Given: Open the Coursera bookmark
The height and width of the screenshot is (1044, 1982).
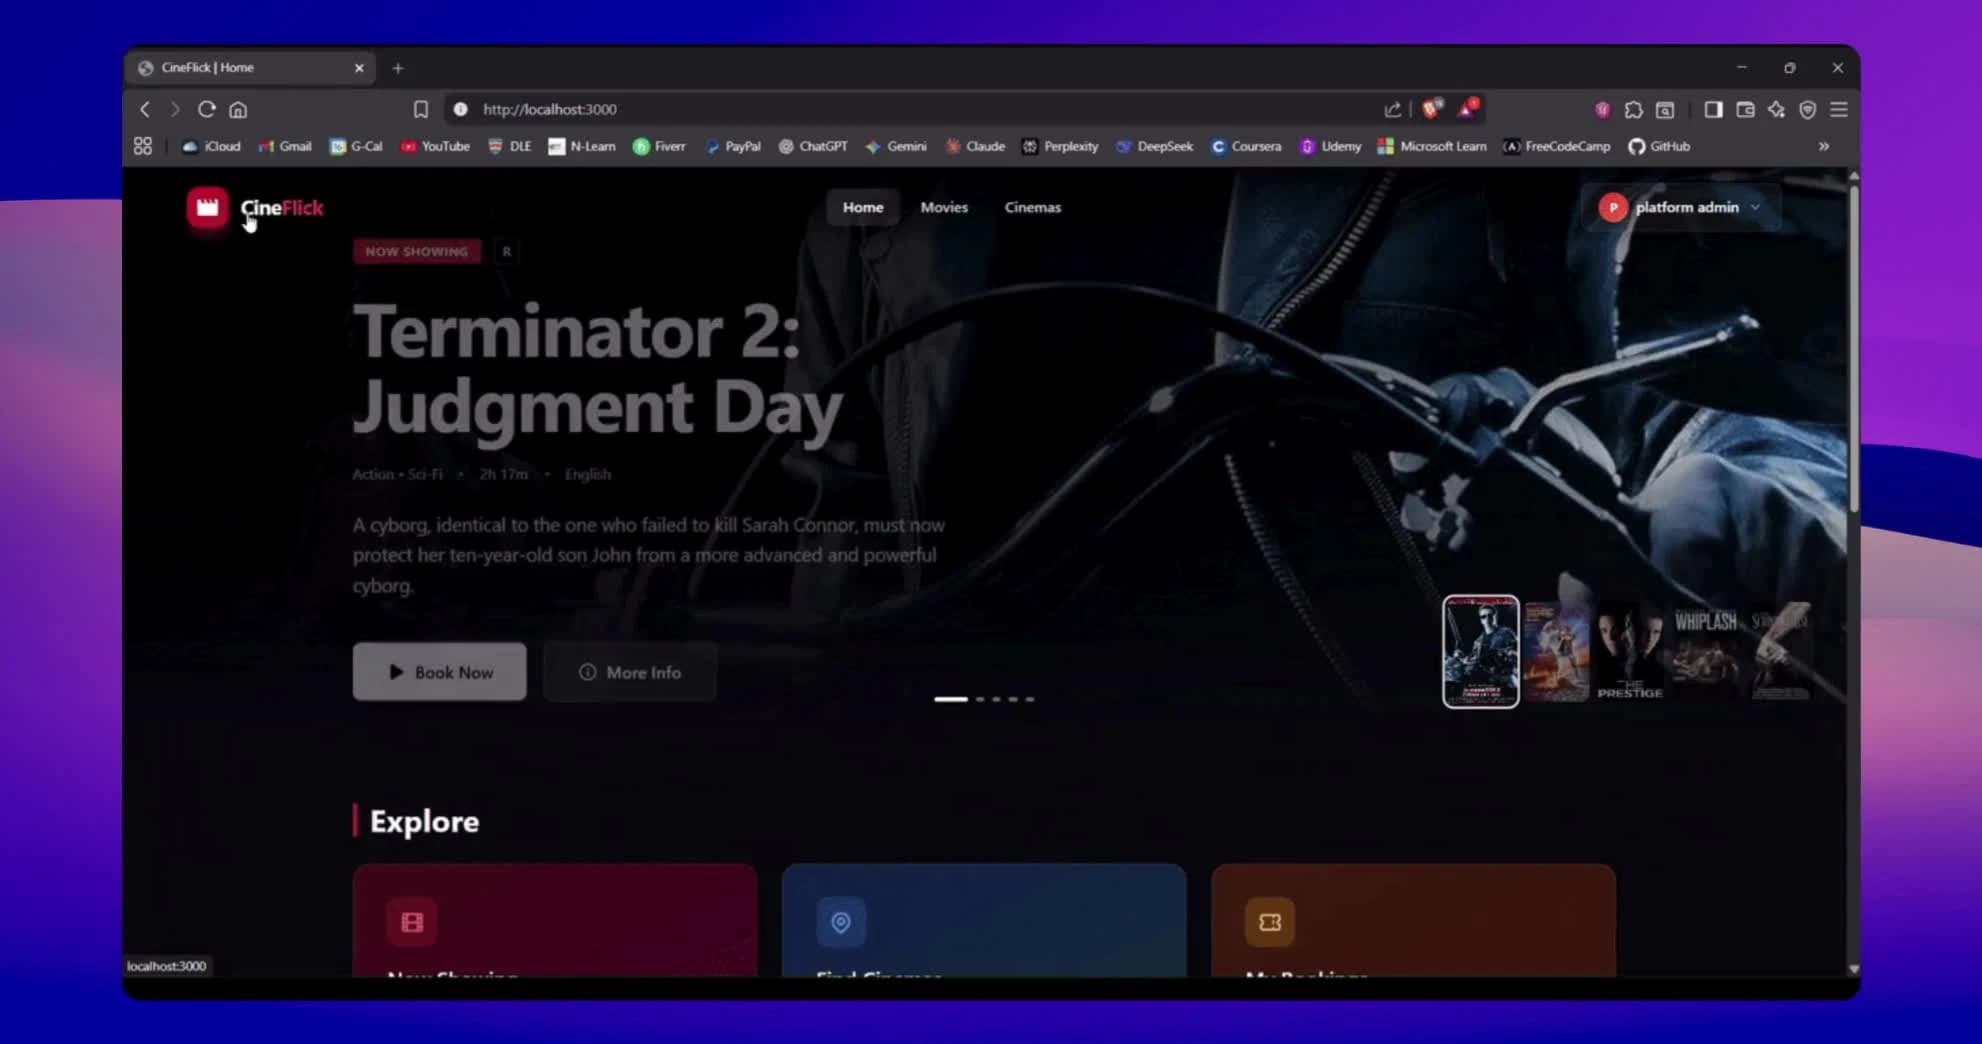Looking at the screenshot, I should pos(1246,146).
